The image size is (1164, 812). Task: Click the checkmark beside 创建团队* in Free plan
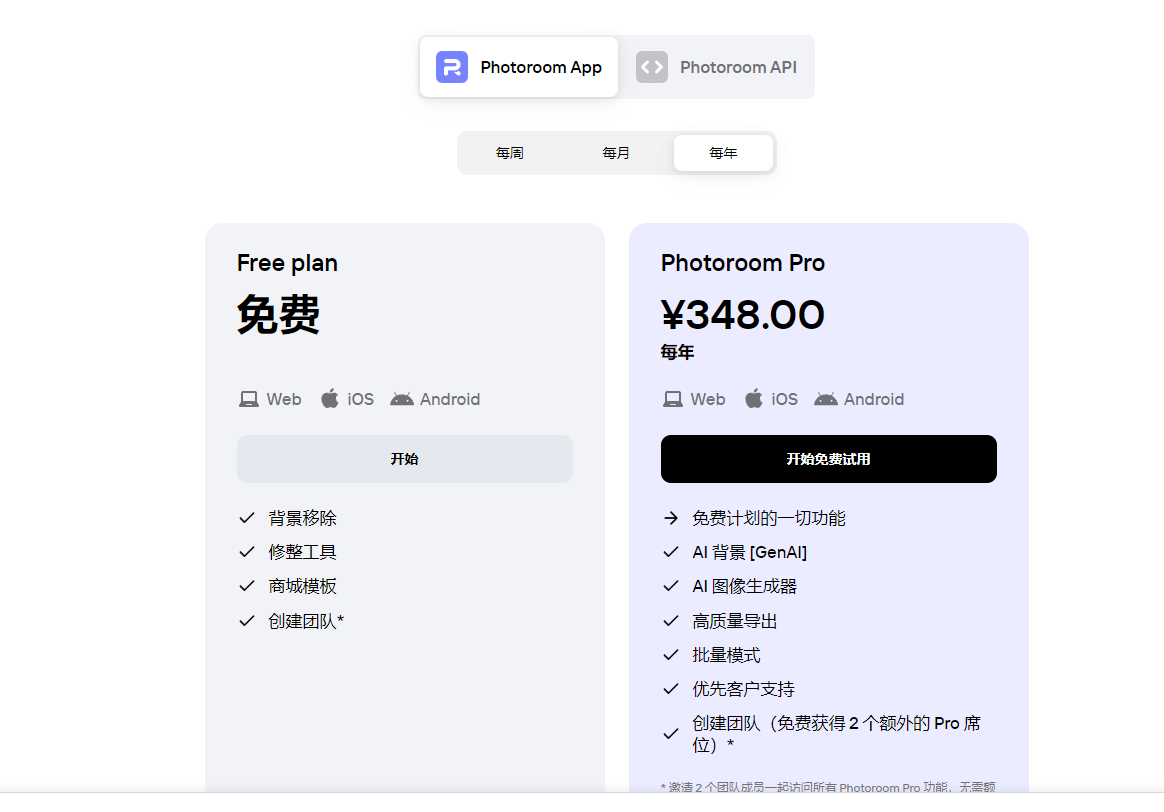click(247, 621)
